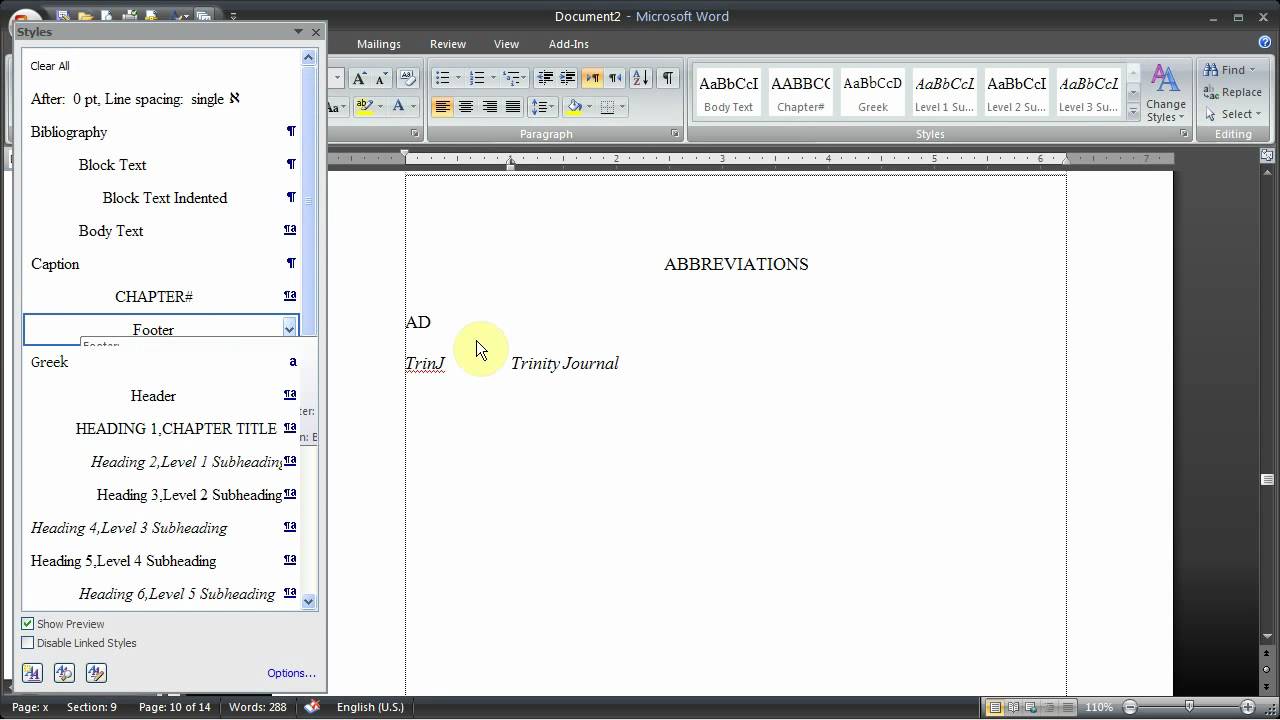1280x720 pixels.
Task: Apply the Greek gallery style
Action: pyautogui.click(x=873, y=93)
